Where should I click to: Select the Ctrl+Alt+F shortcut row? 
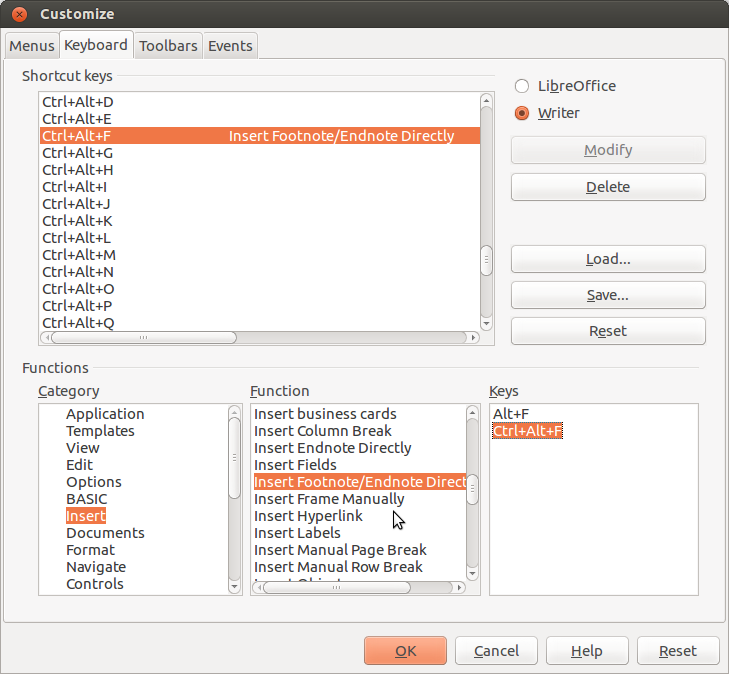260,136
